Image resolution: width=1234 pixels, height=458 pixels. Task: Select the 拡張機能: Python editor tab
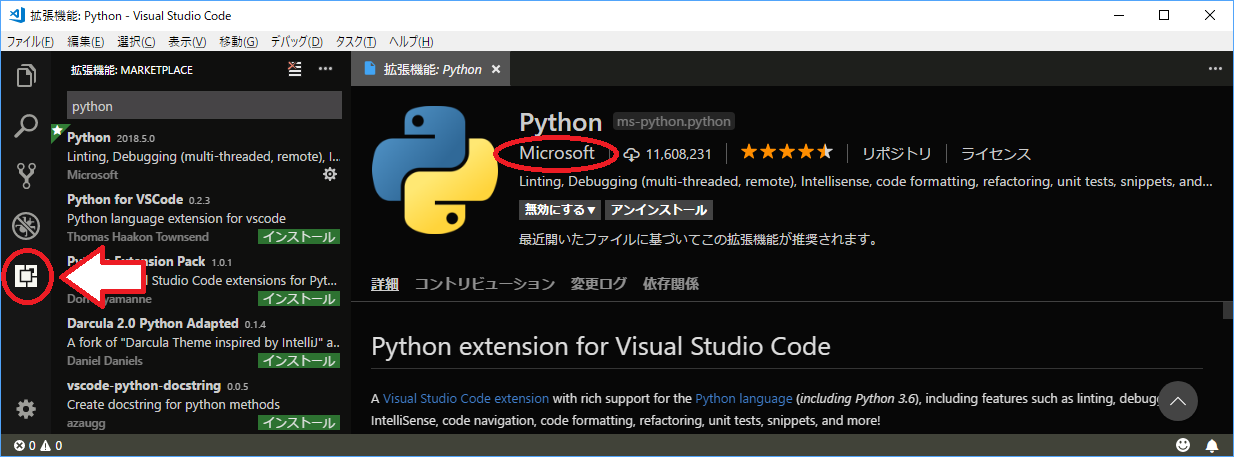pyautogui.click(x=431, y=70)
